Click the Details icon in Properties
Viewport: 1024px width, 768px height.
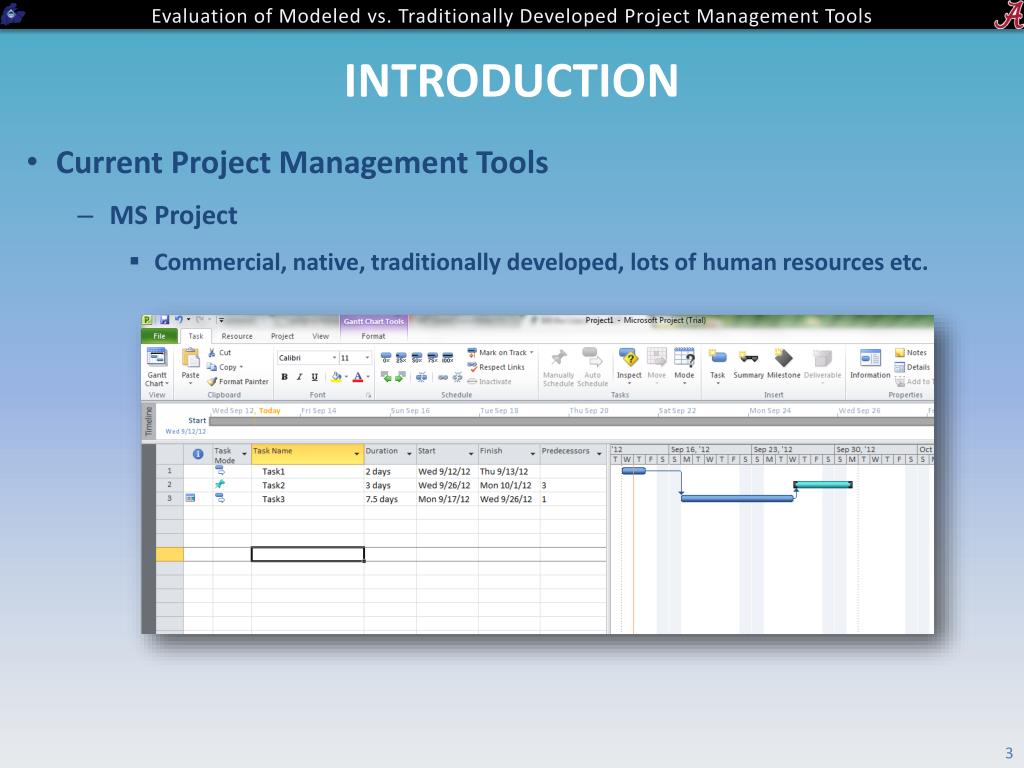click(x=899, y=367)
